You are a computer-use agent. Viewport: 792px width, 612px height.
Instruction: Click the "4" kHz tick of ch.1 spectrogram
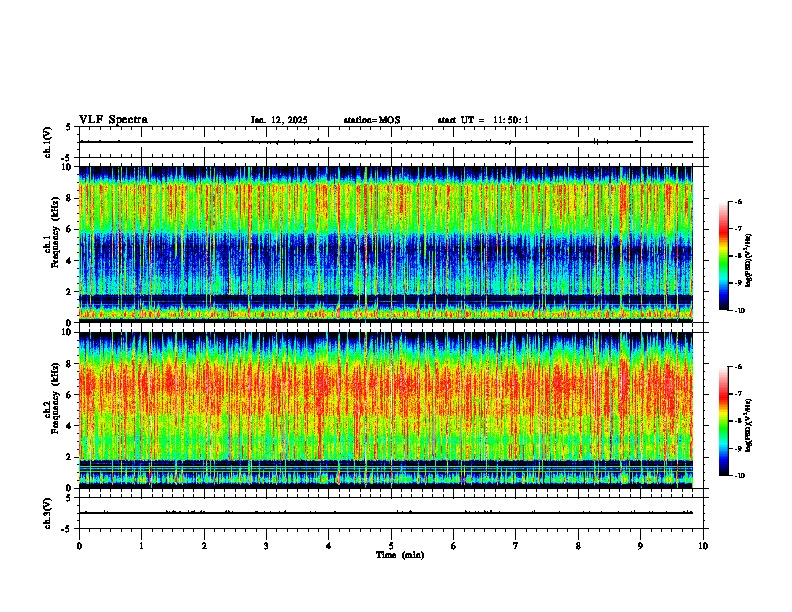70,261
